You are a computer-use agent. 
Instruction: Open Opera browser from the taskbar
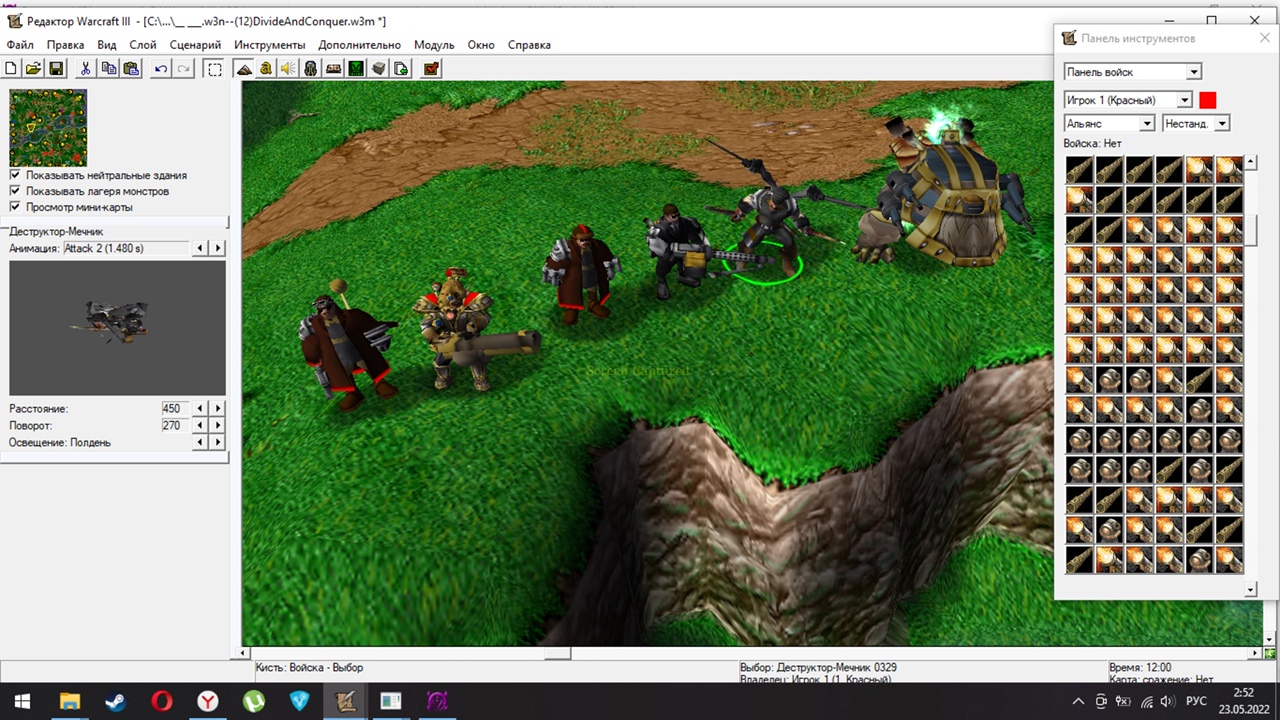click(x=161, y=701)
